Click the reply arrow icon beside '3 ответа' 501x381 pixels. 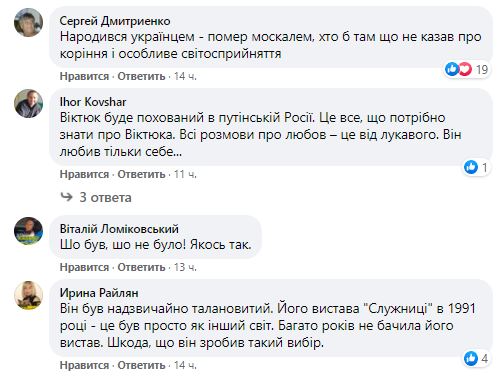(67, 197)
